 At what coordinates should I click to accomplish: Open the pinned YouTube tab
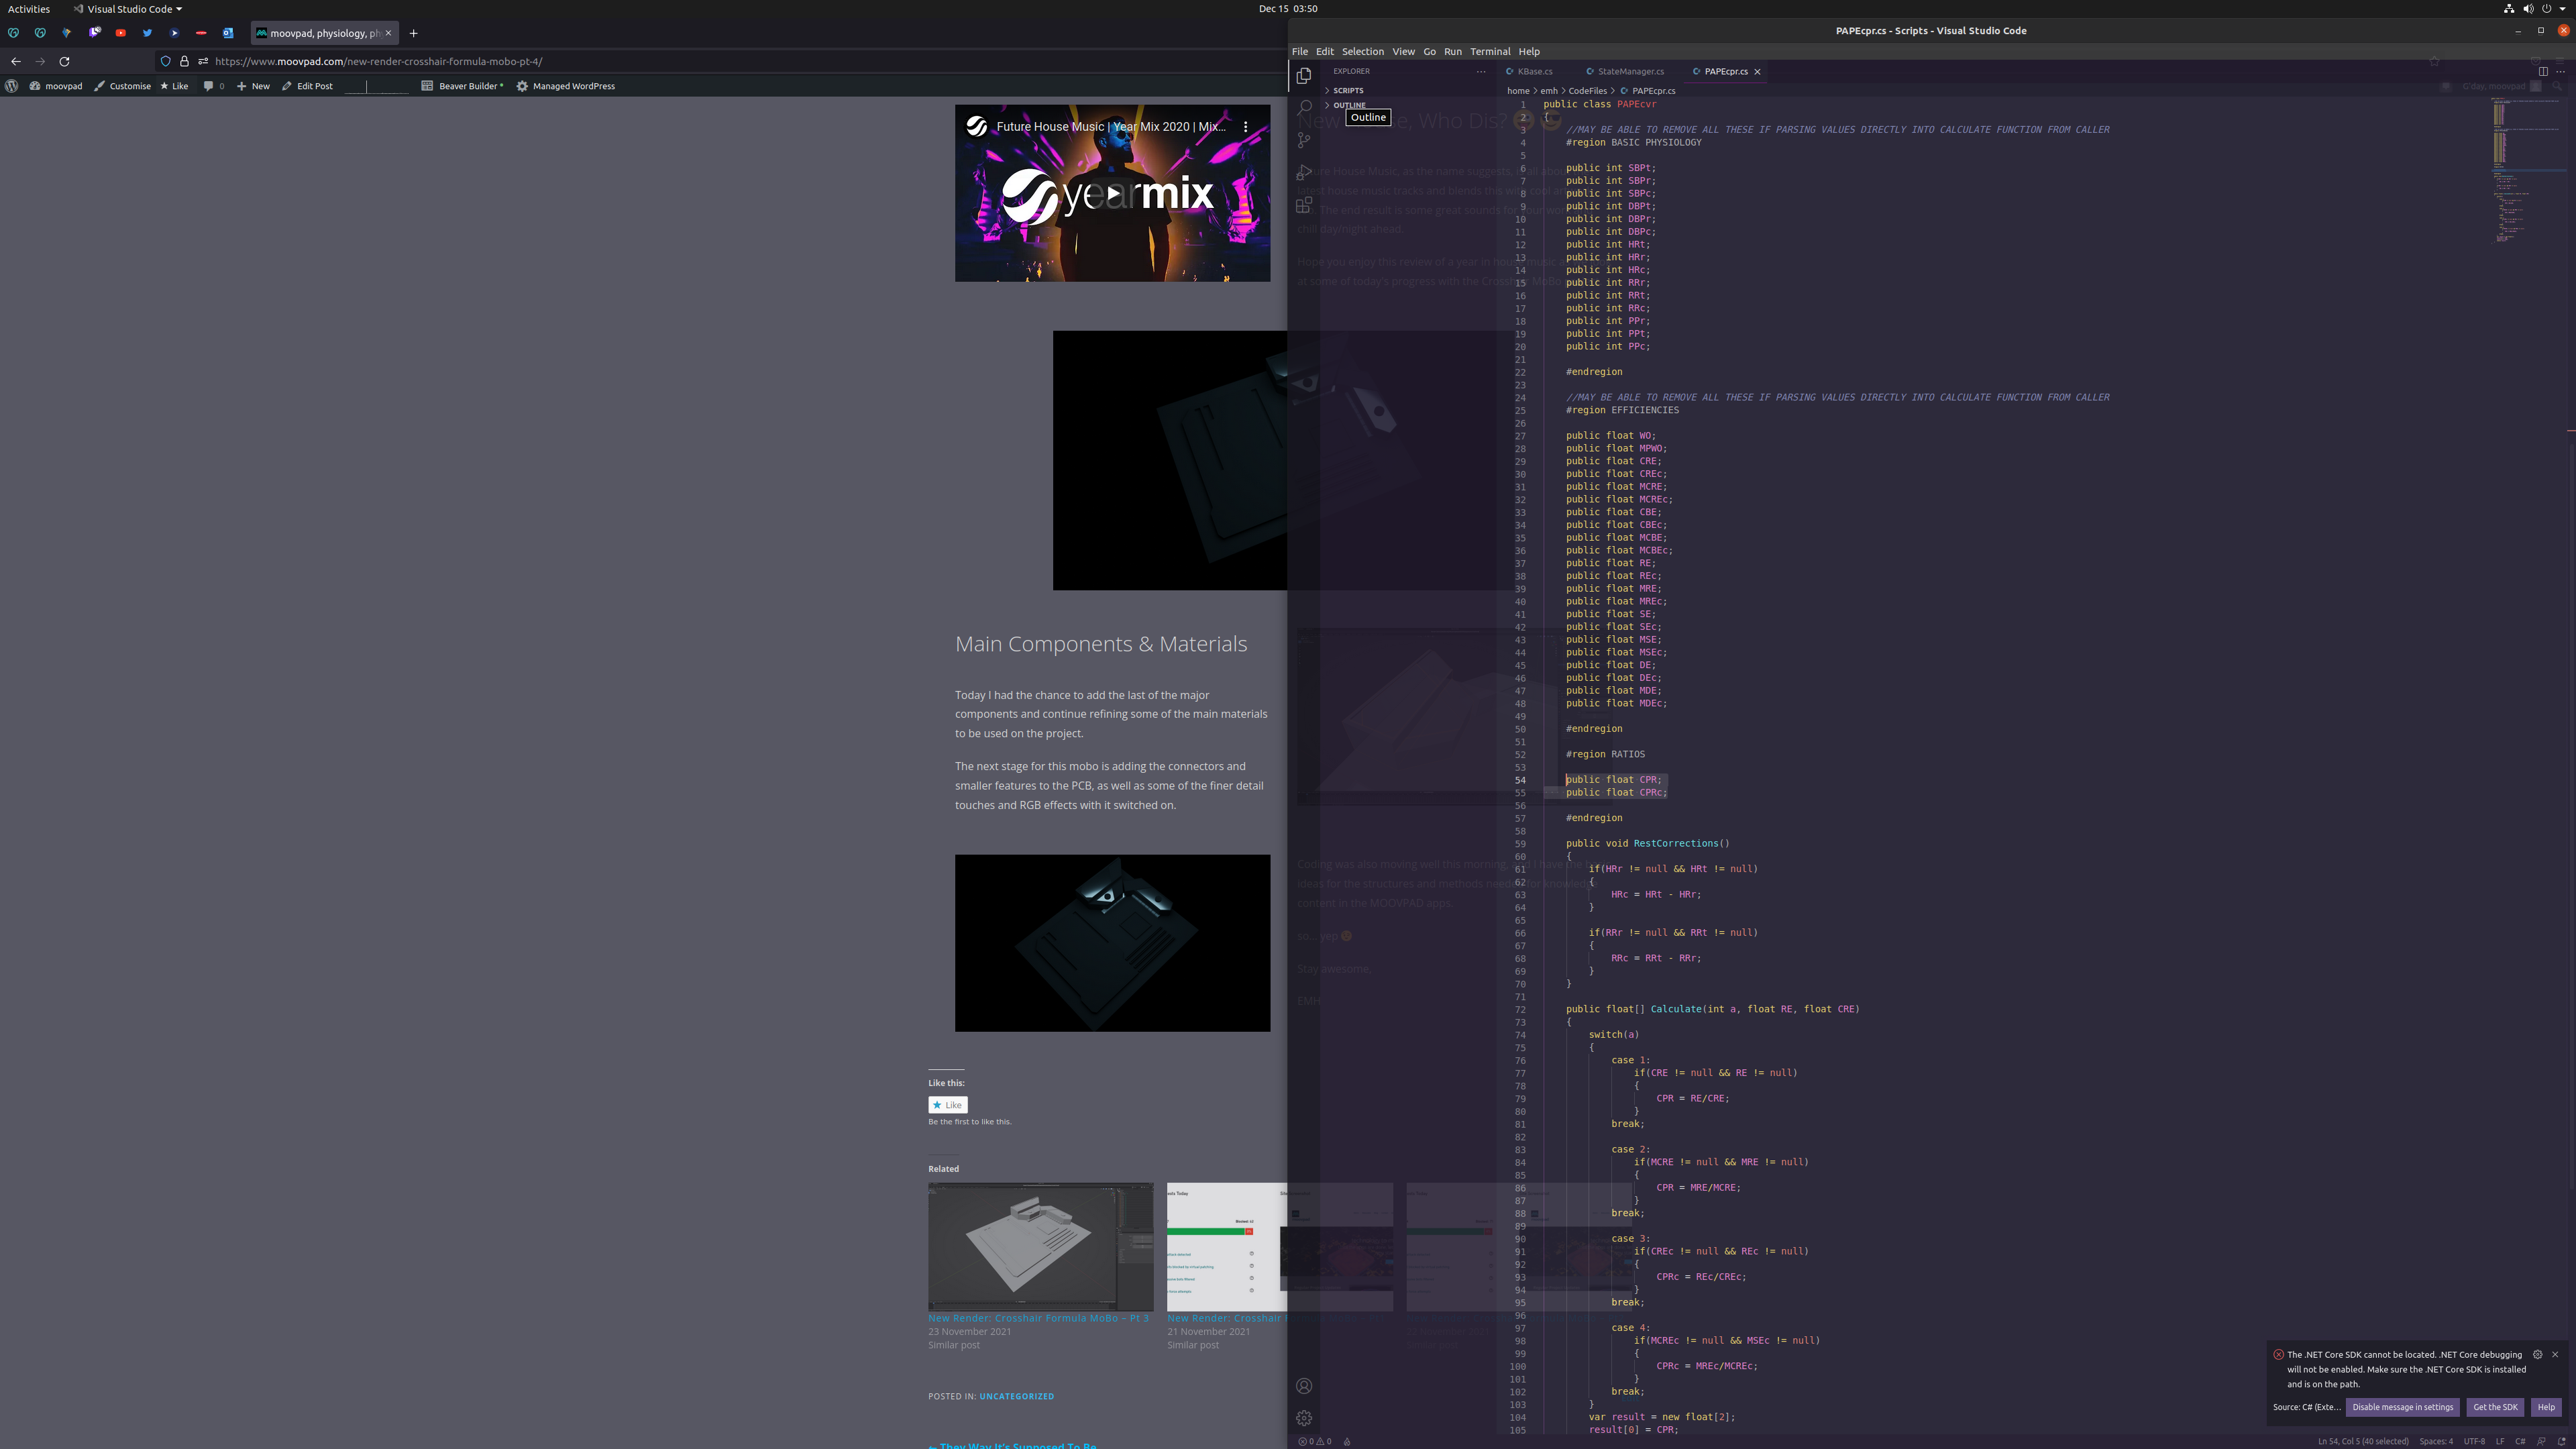pos(121,33)
